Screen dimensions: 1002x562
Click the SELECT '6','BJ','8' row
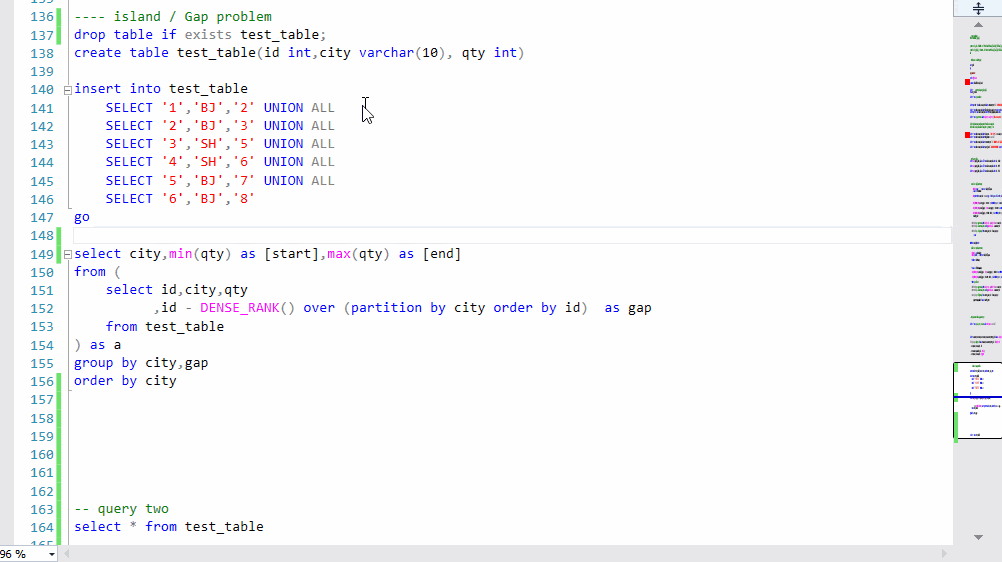coord(180,199)
